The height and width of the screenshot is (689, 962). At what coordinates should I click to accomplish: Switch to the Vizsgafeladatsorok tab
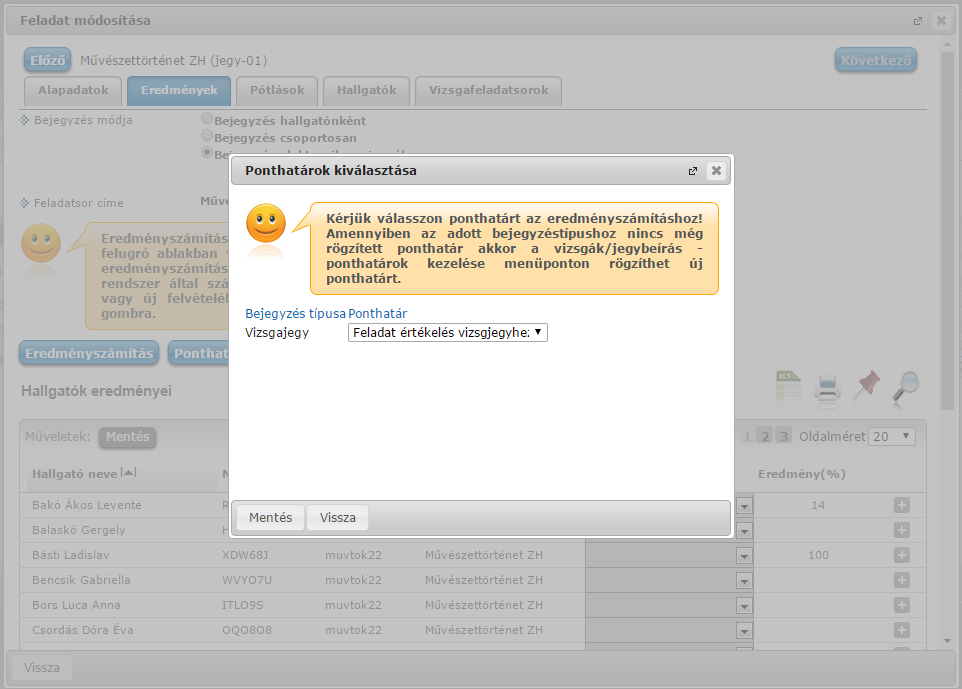[x=488, y=91]
